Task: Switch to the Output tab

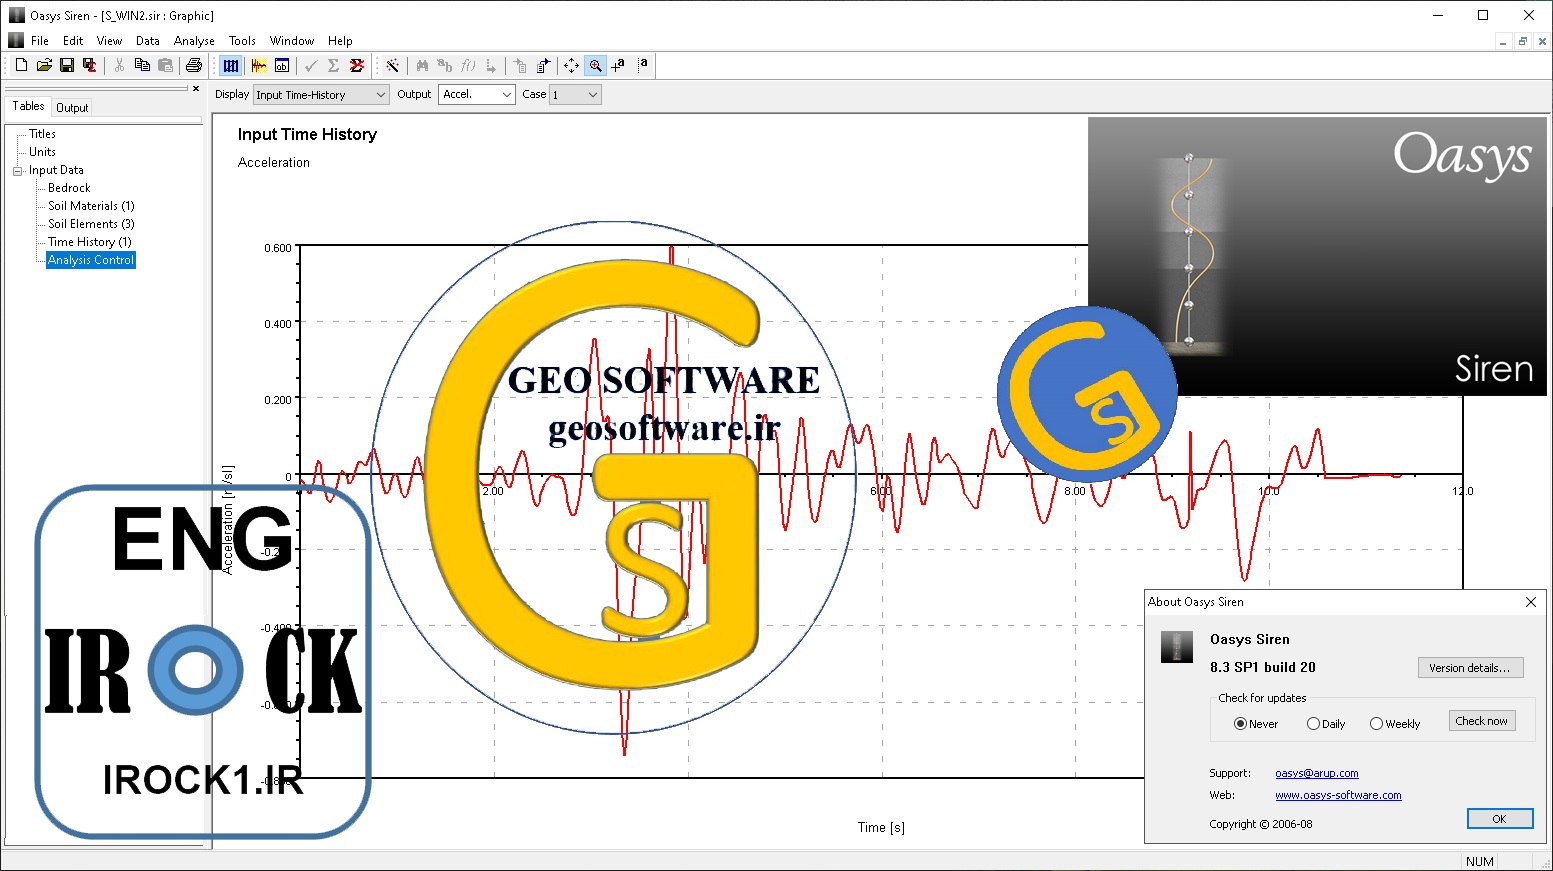Action: click(72, 107)
